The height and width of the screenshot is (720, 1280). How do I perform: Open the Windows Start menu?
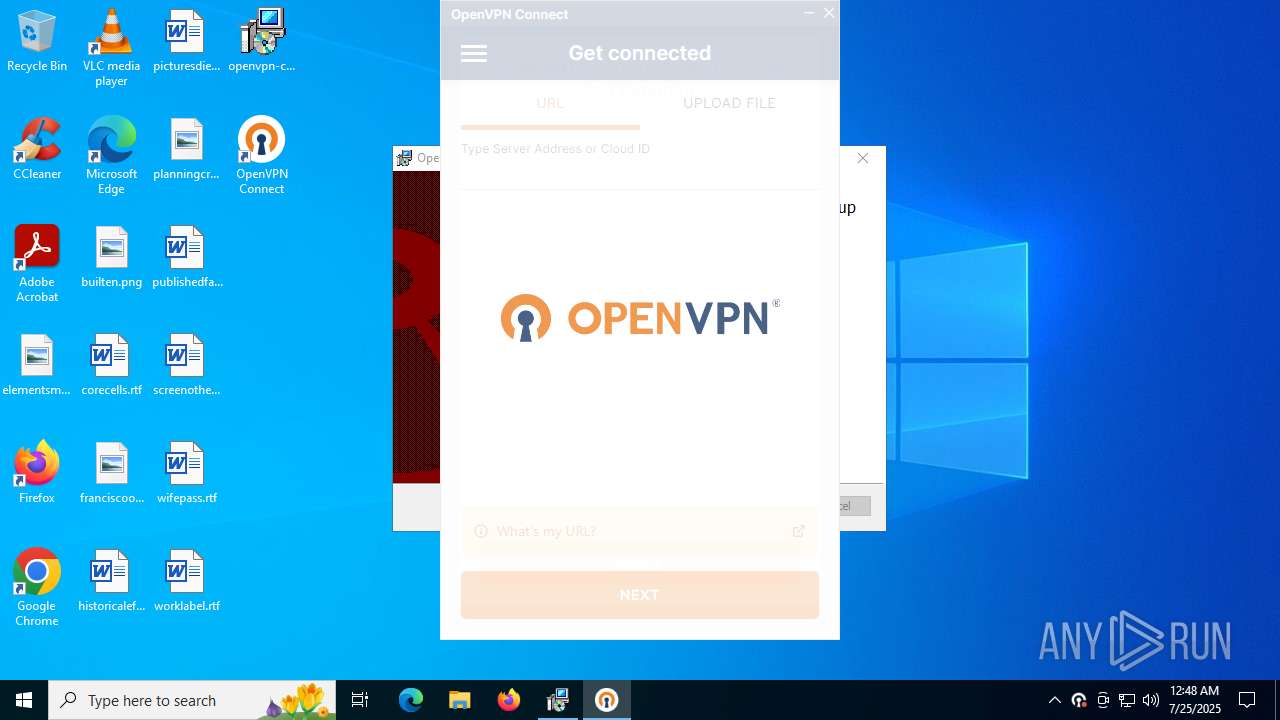coord(24,700)
